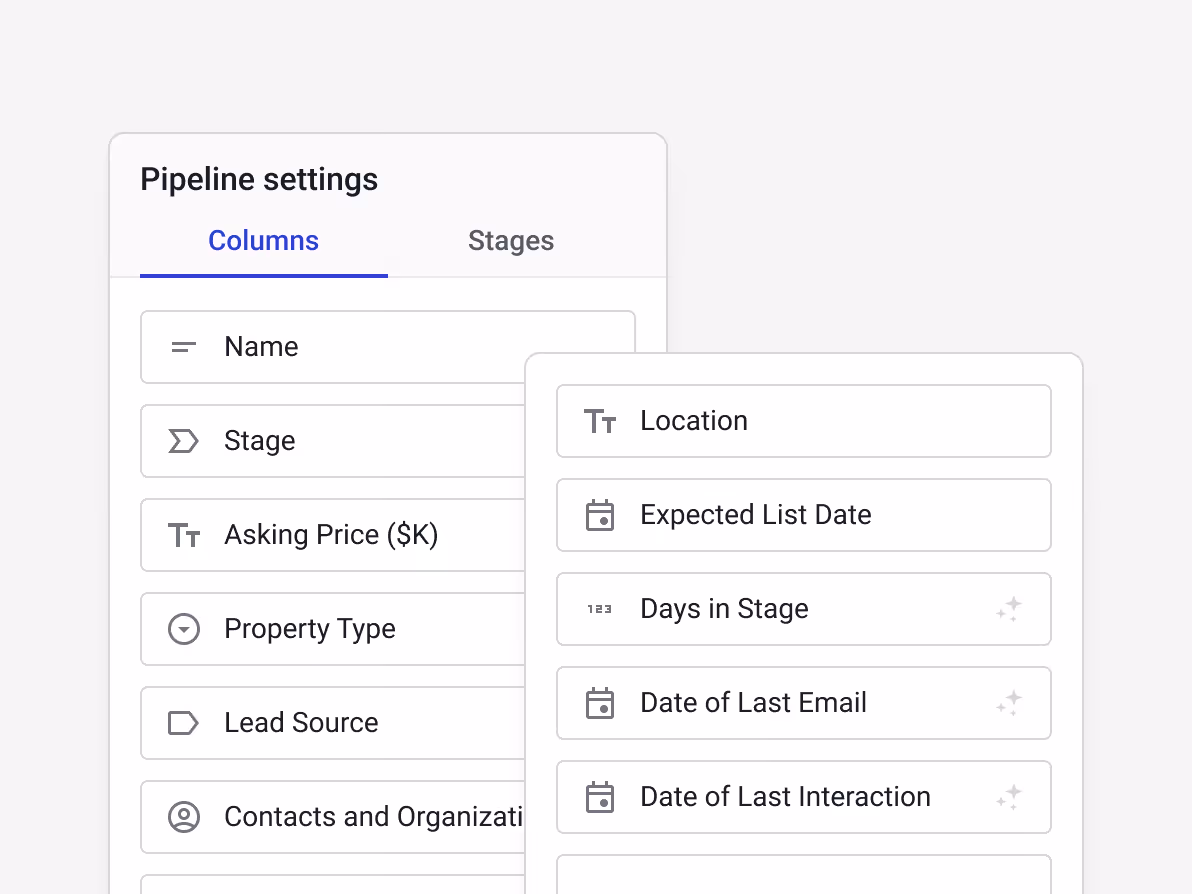Click the Date of Last Interaction calendar icon
The image size is (1192, 894).
click(x=600, y=797)
